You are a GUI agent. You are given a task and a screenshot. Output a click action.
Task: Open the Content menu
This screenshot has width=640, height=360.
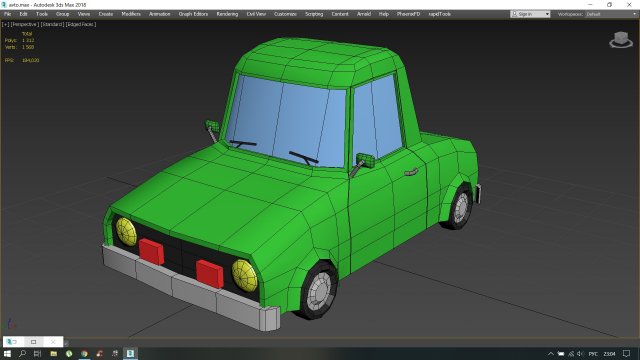coord(340,14)
